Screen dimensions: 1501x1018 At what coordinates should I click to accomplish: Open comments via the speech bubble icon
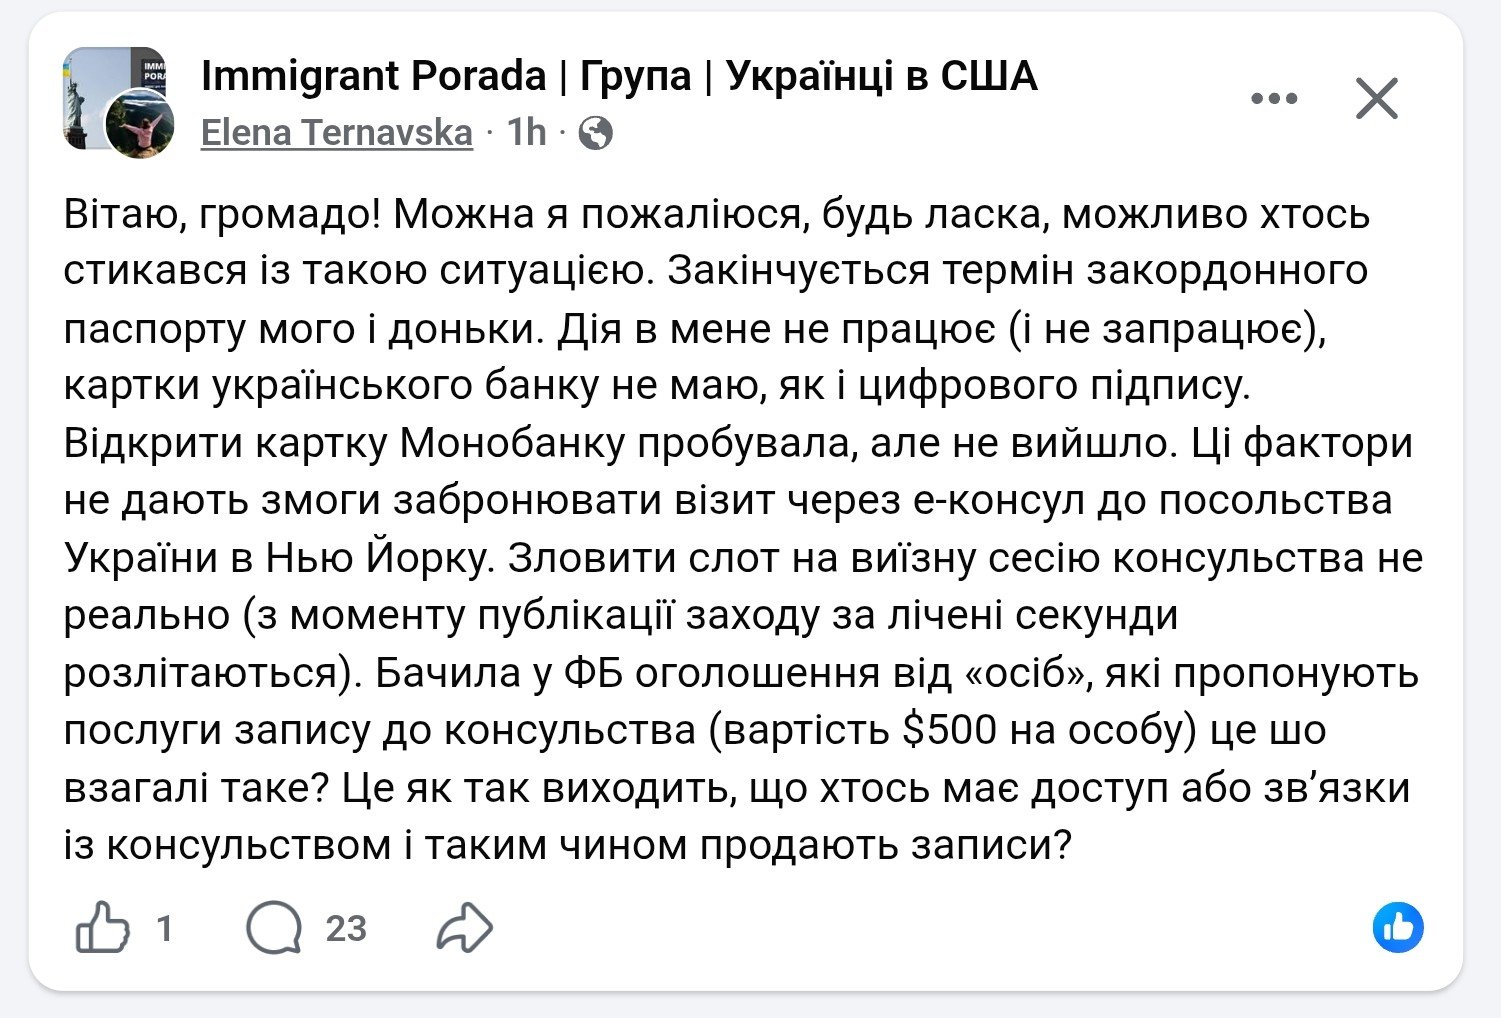(x=273, y=928)
